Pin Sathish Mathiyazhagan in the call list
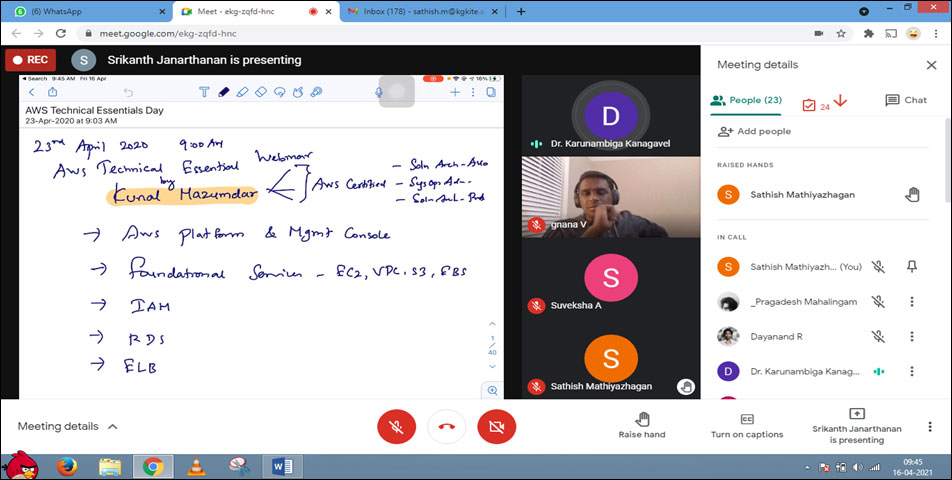Viewport: 952px width, 480px height. (911, 267)
